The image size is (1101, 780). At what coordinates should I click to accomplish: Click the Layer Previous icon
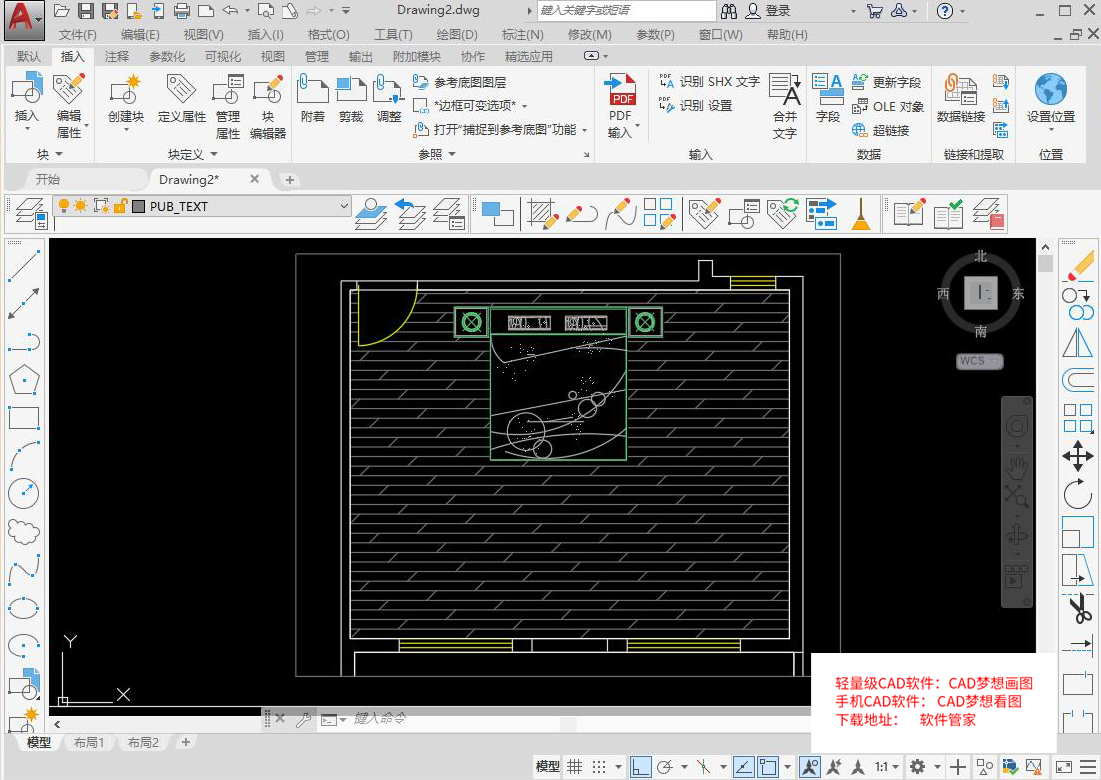410,213
